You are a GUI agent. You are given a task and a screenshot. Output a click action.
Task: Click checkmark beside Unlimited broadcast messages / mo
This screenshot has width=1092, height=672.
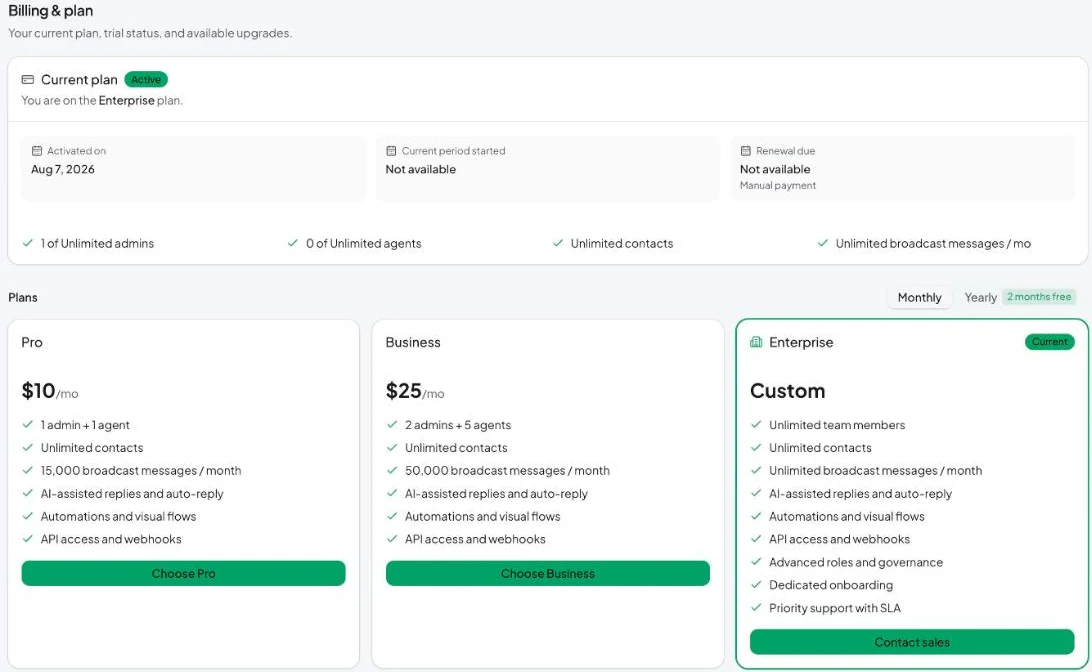(823, 243)
